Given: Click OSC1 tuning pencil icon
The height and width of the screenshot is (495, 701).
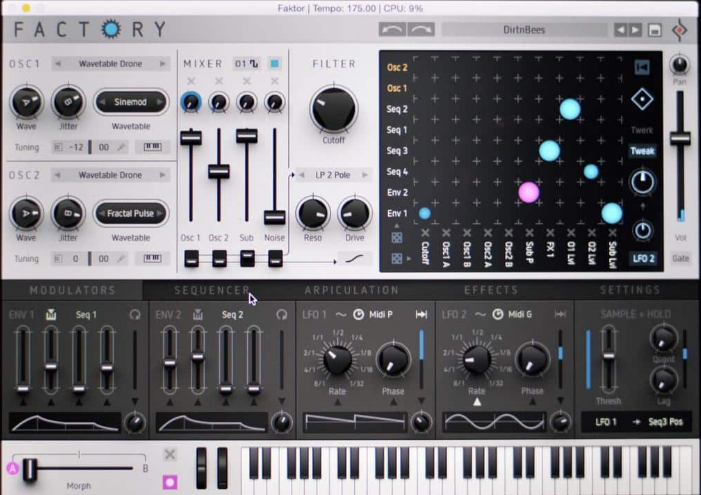Looking at the screenshot, I should pyautogui.click(x=121, y=147).
